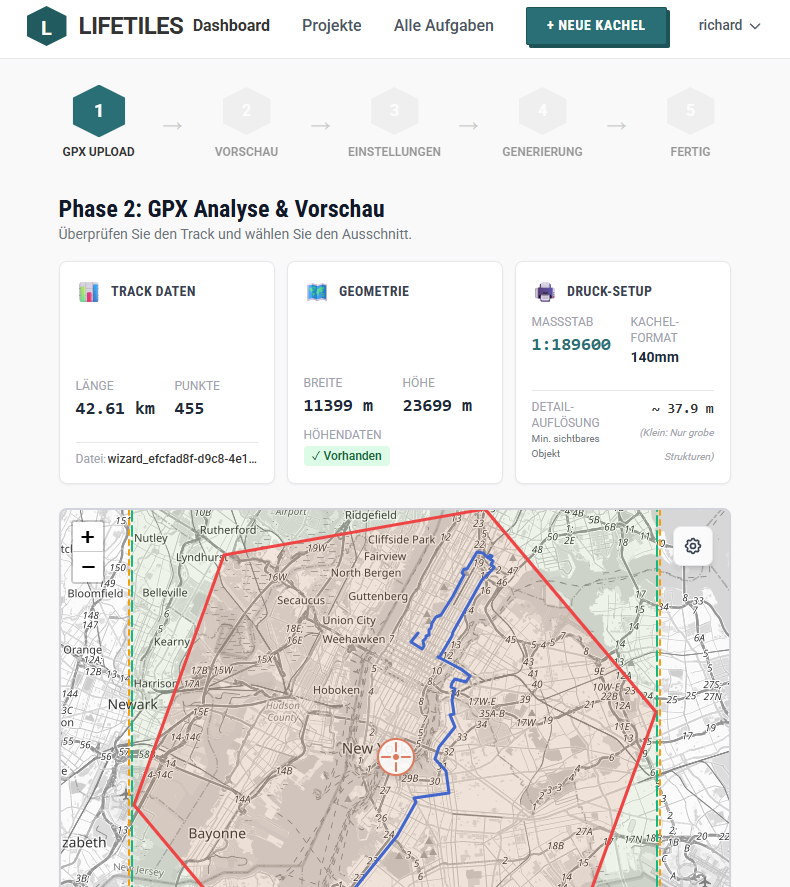Click the Track Daten bar chart icon
This screenshot has width=790, height=887.
point(89,292)
